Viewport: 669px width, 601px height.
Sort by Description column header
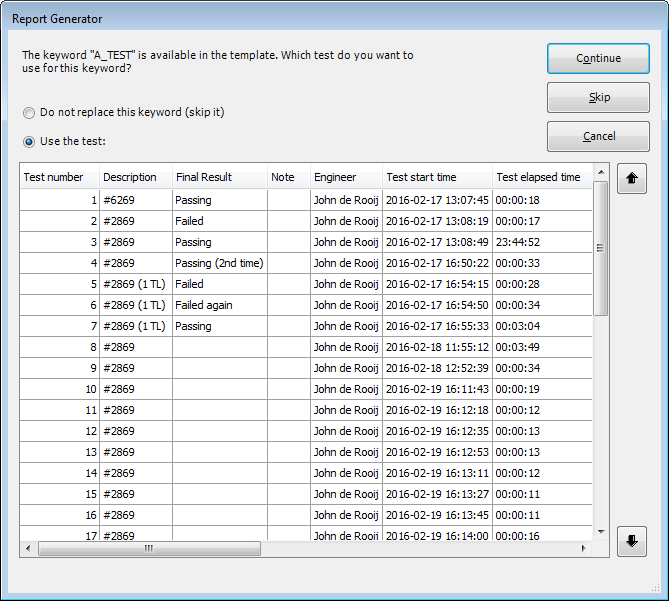(136, 177)
